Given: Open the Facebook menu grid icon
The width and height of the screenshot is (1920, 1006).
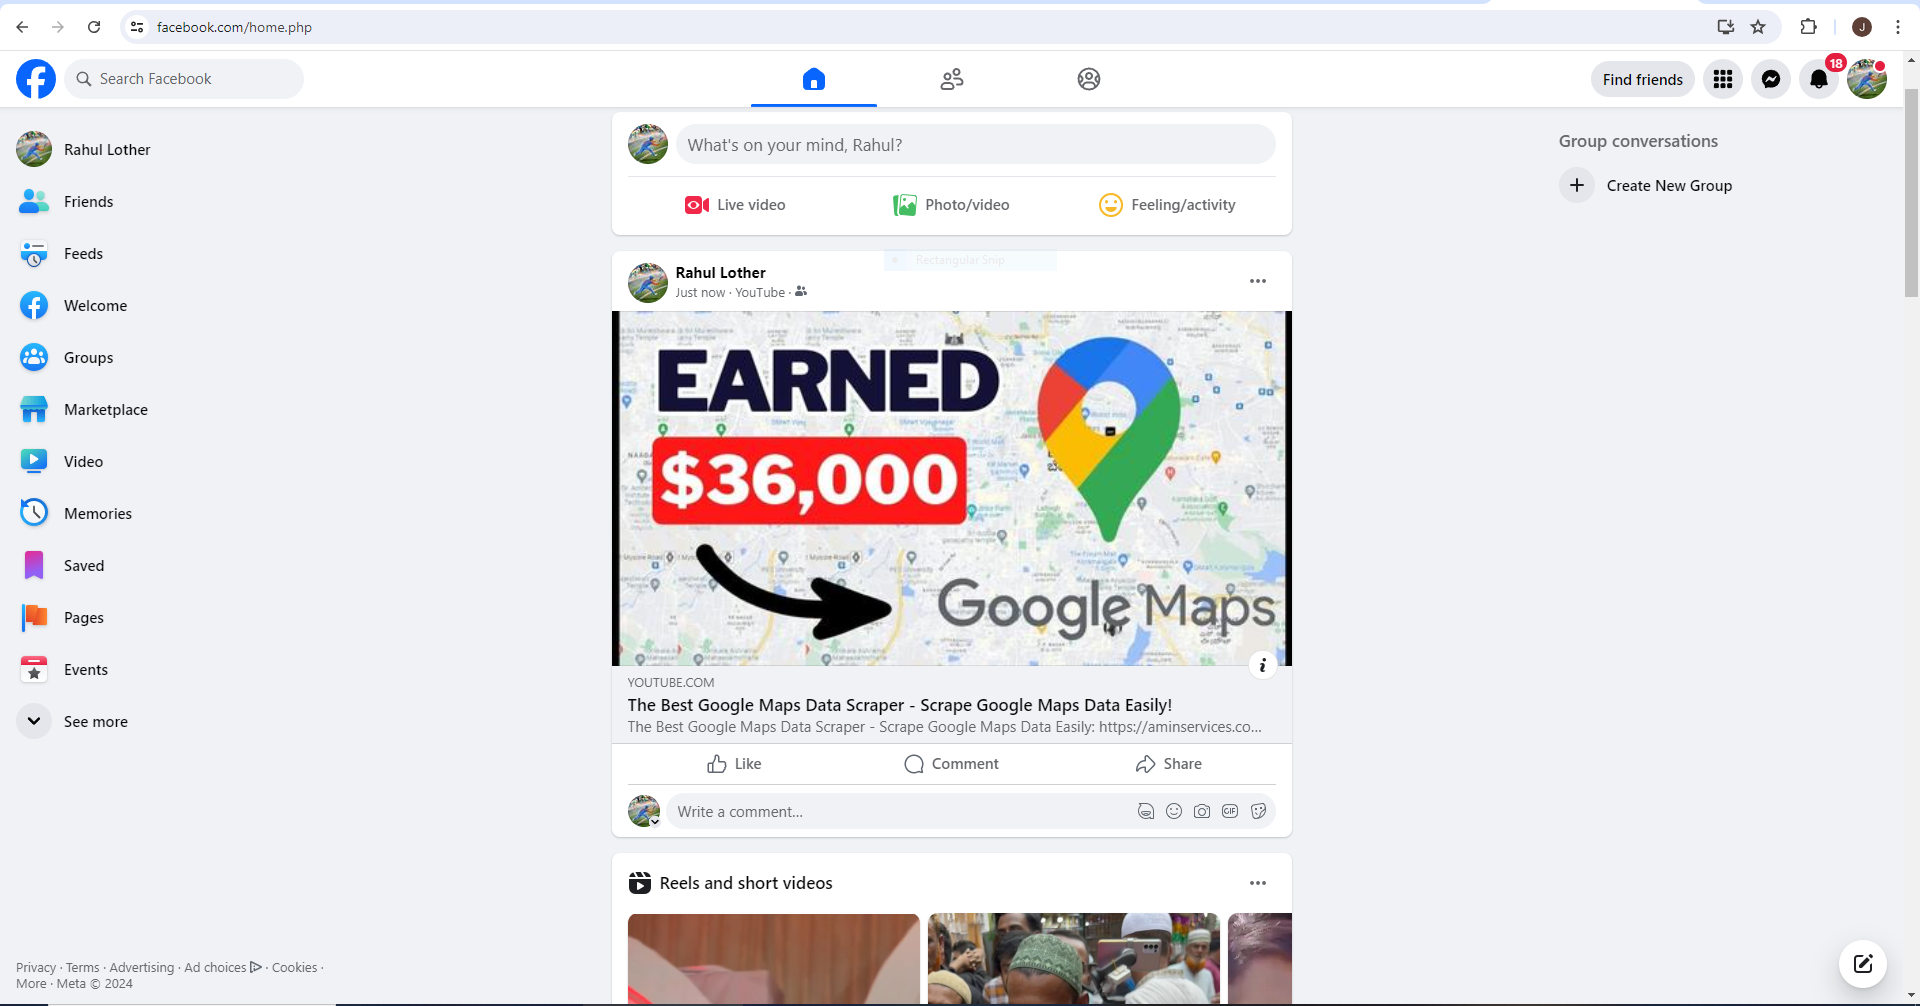Looking at the screenshot, I should tap(1722, 79).
